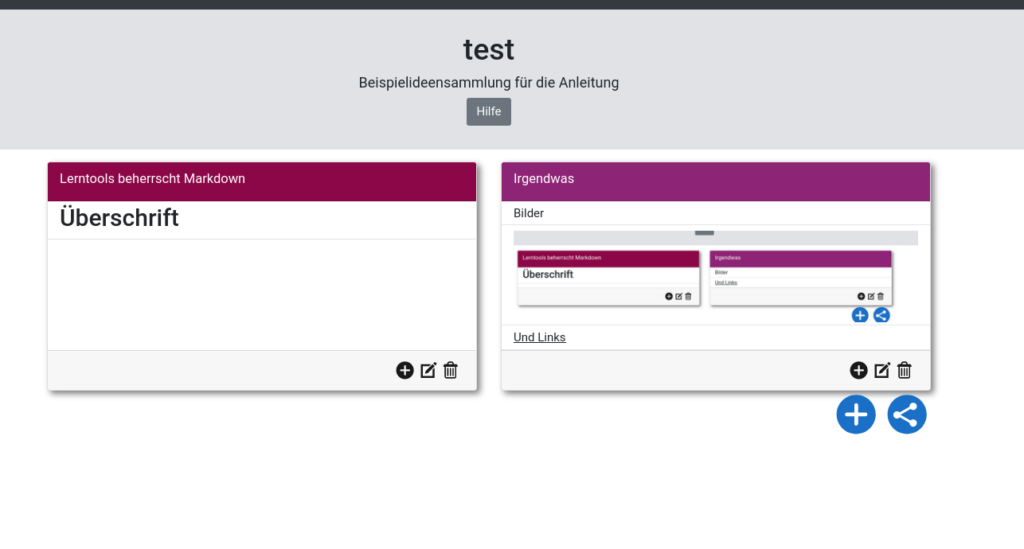Edit the Irgendwas card
Screen dimensions: 1024x549
[882, 370]
